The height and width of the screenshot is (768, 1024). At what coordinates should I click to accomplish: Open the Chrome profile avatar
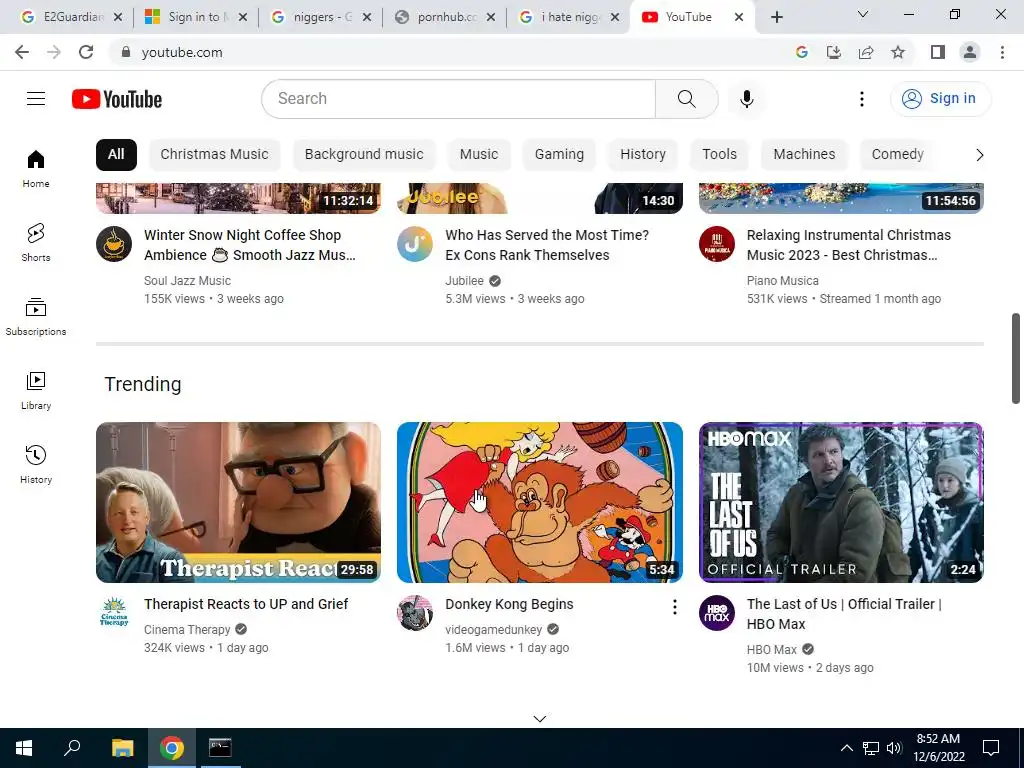pos(970,52)
